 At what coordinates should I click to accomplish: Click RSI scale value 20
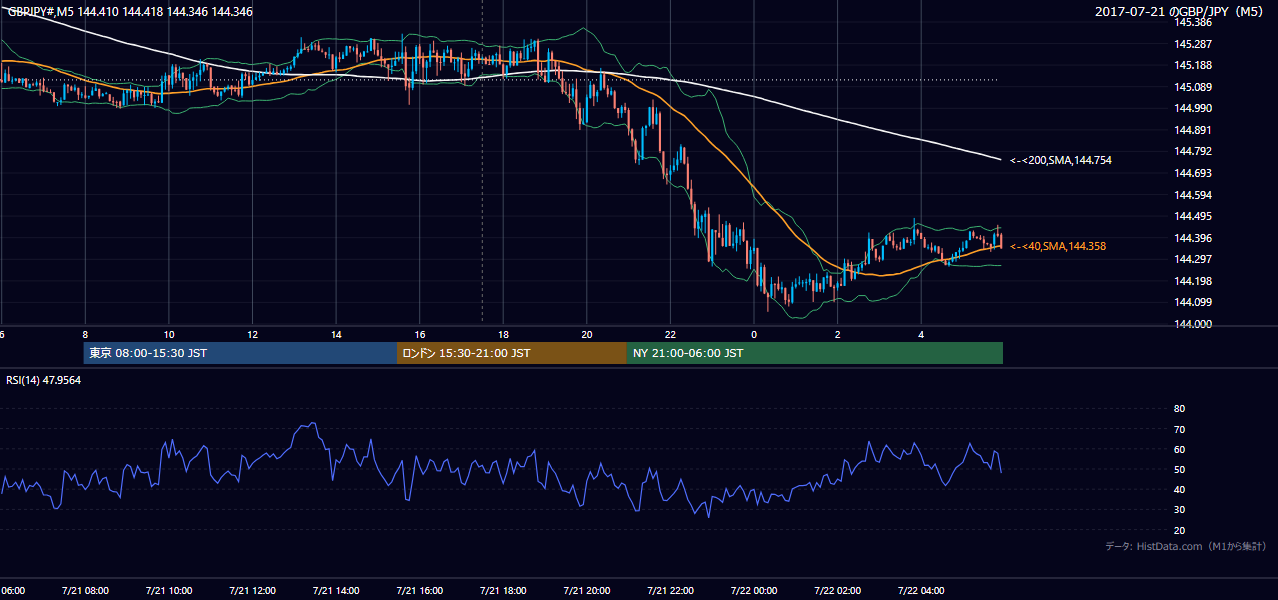[1179, 530]
